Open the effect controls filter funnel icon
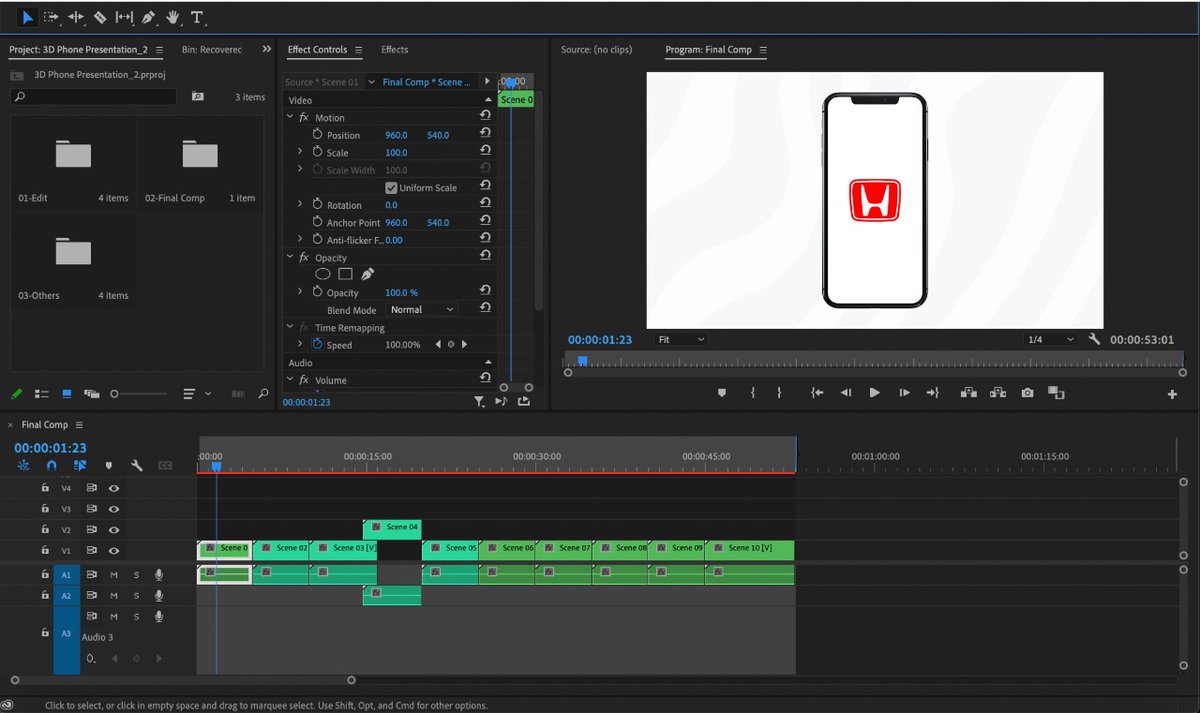Screen dimensions: 1200x713 pos(479,402)
